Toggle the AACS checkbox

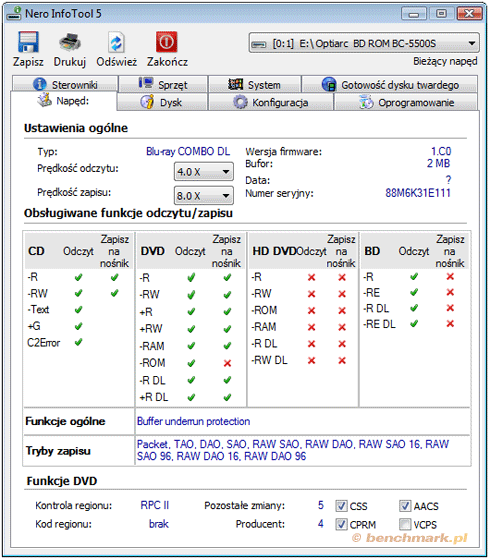(x=405, y=506)
